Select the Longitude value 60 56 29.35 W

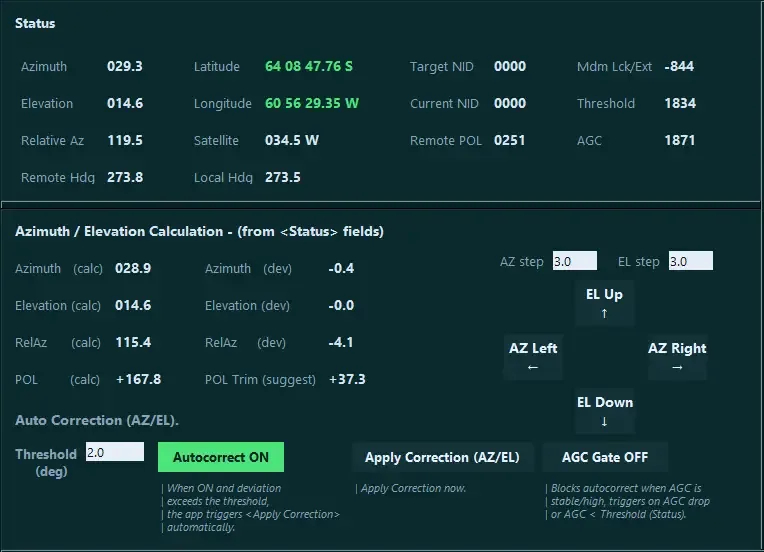click(x=312, y=103)
